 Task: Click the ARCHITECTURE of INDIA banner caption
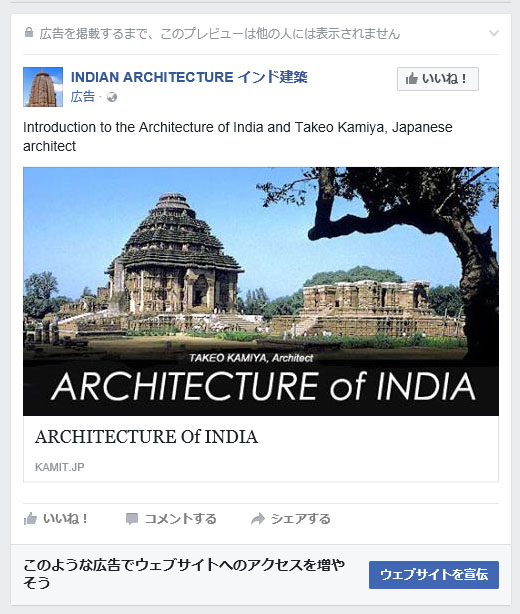pyautogui.click(x=263, y=387)
